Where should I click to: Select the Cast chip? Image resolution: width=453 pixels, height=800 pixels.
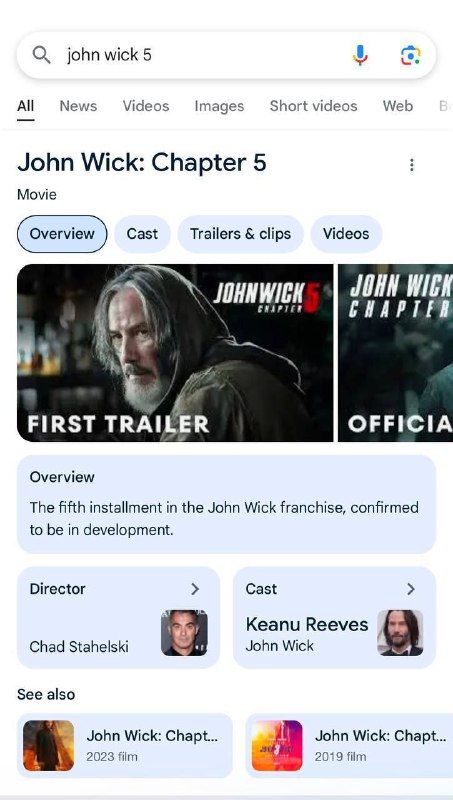(142, 234)
